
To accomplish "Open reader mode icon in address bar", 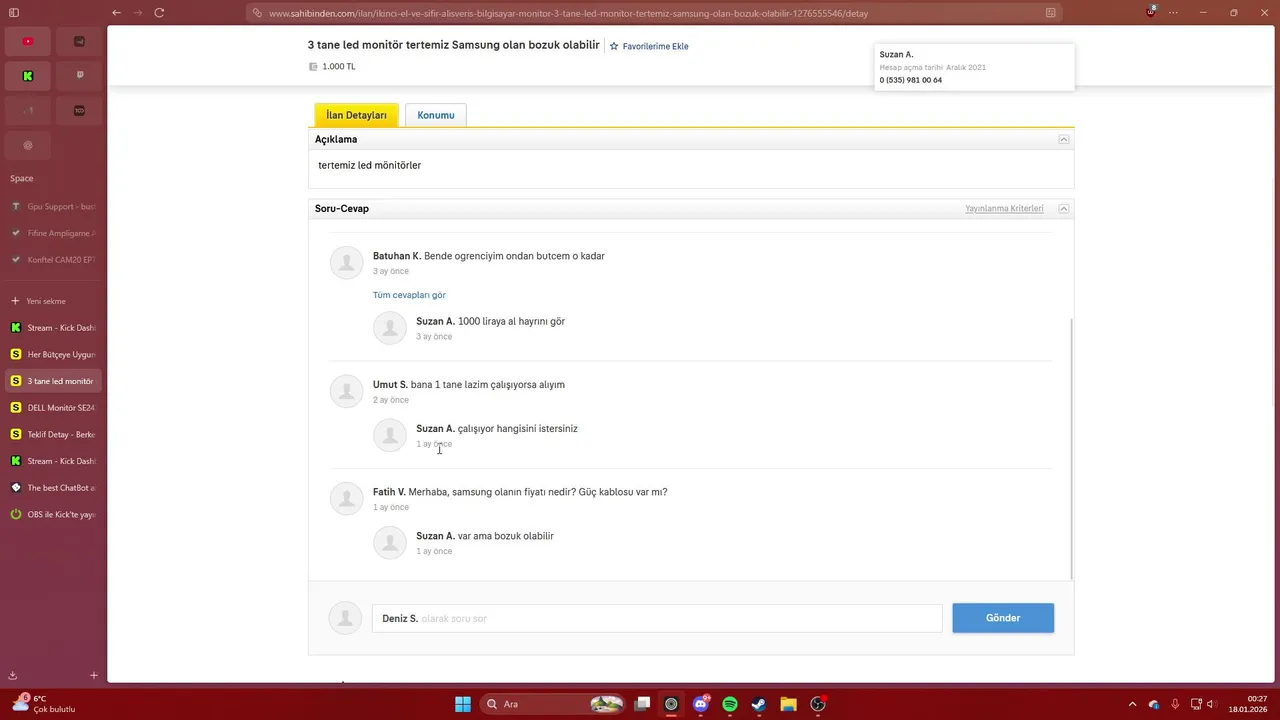I will pos(1050,13).
